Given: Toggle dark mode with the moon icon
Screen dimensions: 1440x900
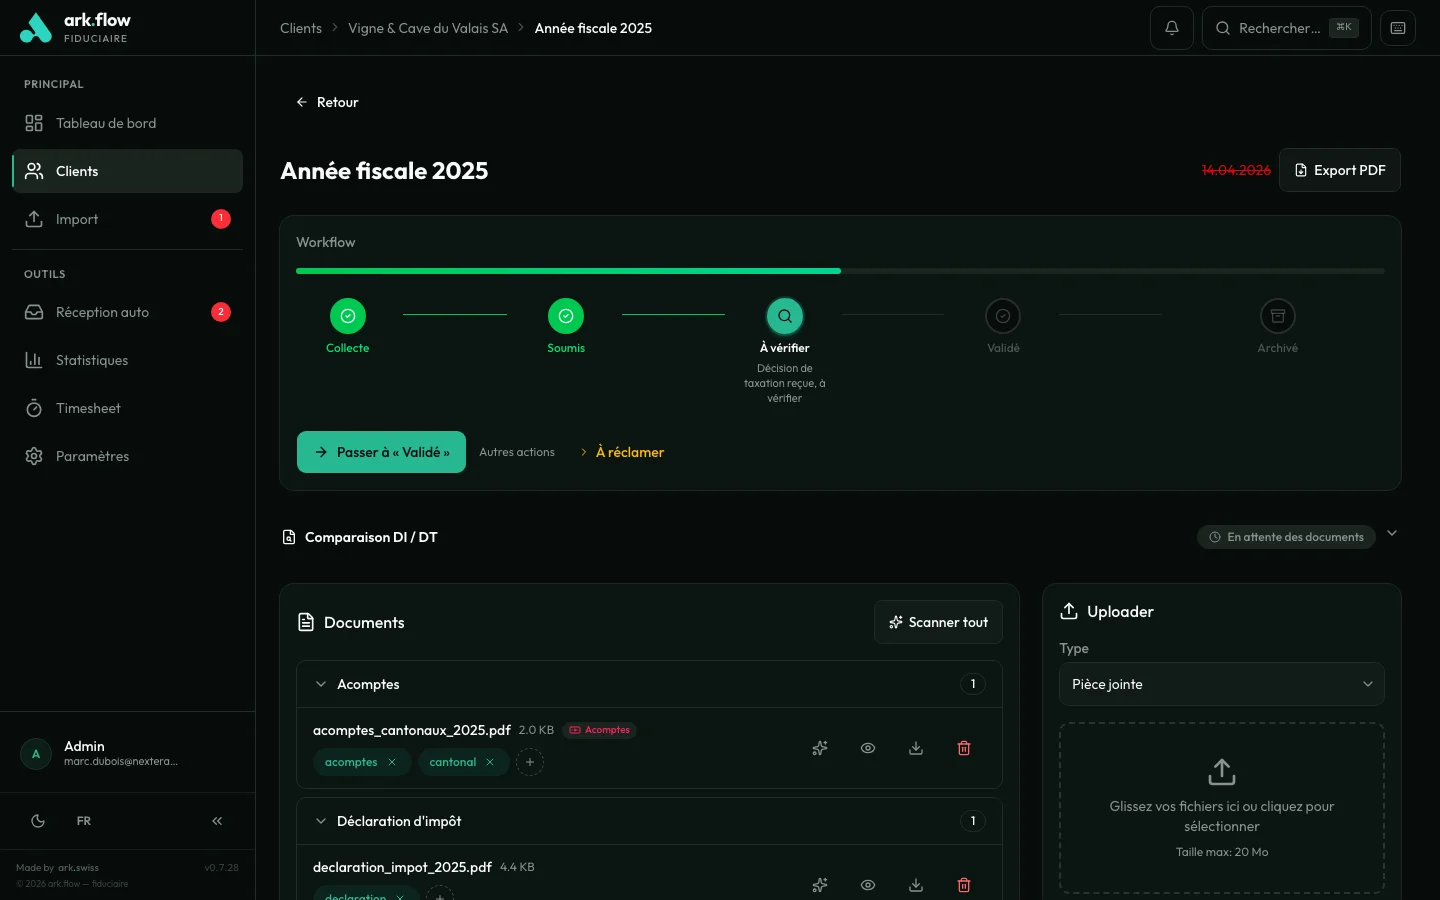Looking at the screenshot, I should click(x=38, y=821).
